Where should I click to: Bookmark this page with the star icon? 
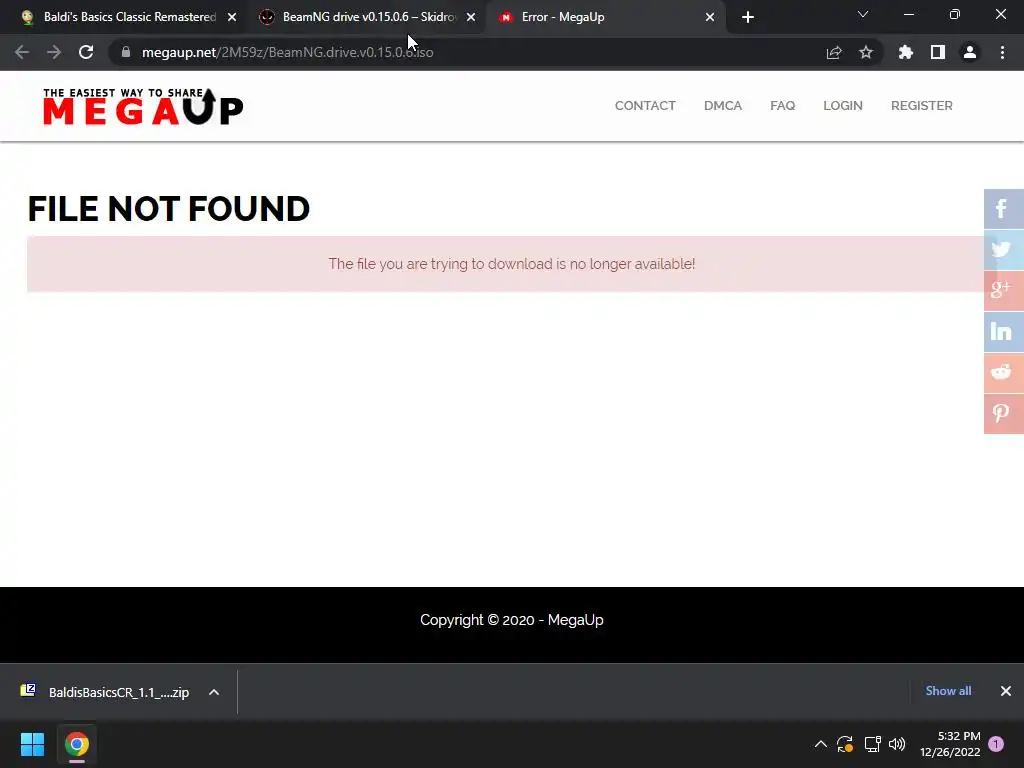tap(865, 52)
